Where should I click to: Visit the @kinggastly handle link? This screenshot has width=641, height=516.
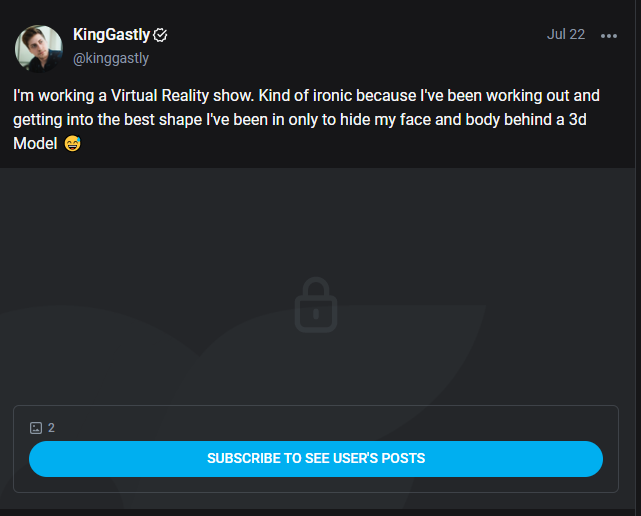click(x=111, y=58)
